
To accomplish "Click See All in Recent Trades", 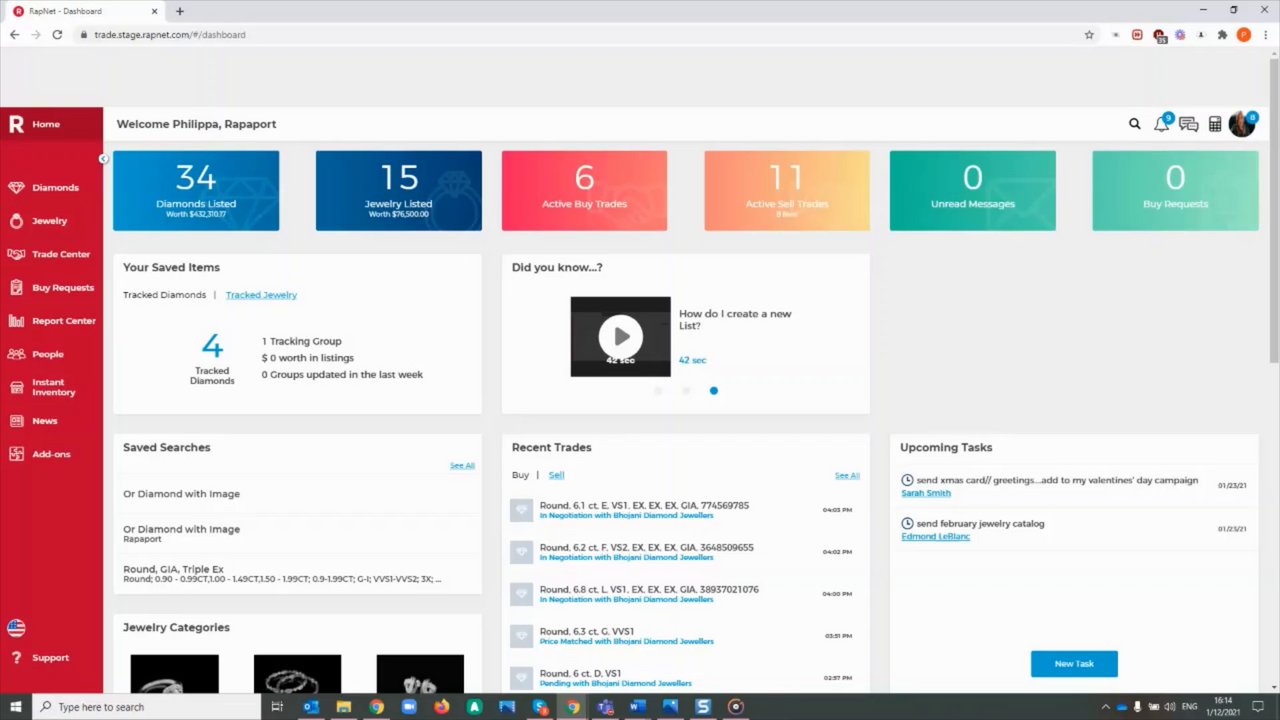I will [847, 476].
